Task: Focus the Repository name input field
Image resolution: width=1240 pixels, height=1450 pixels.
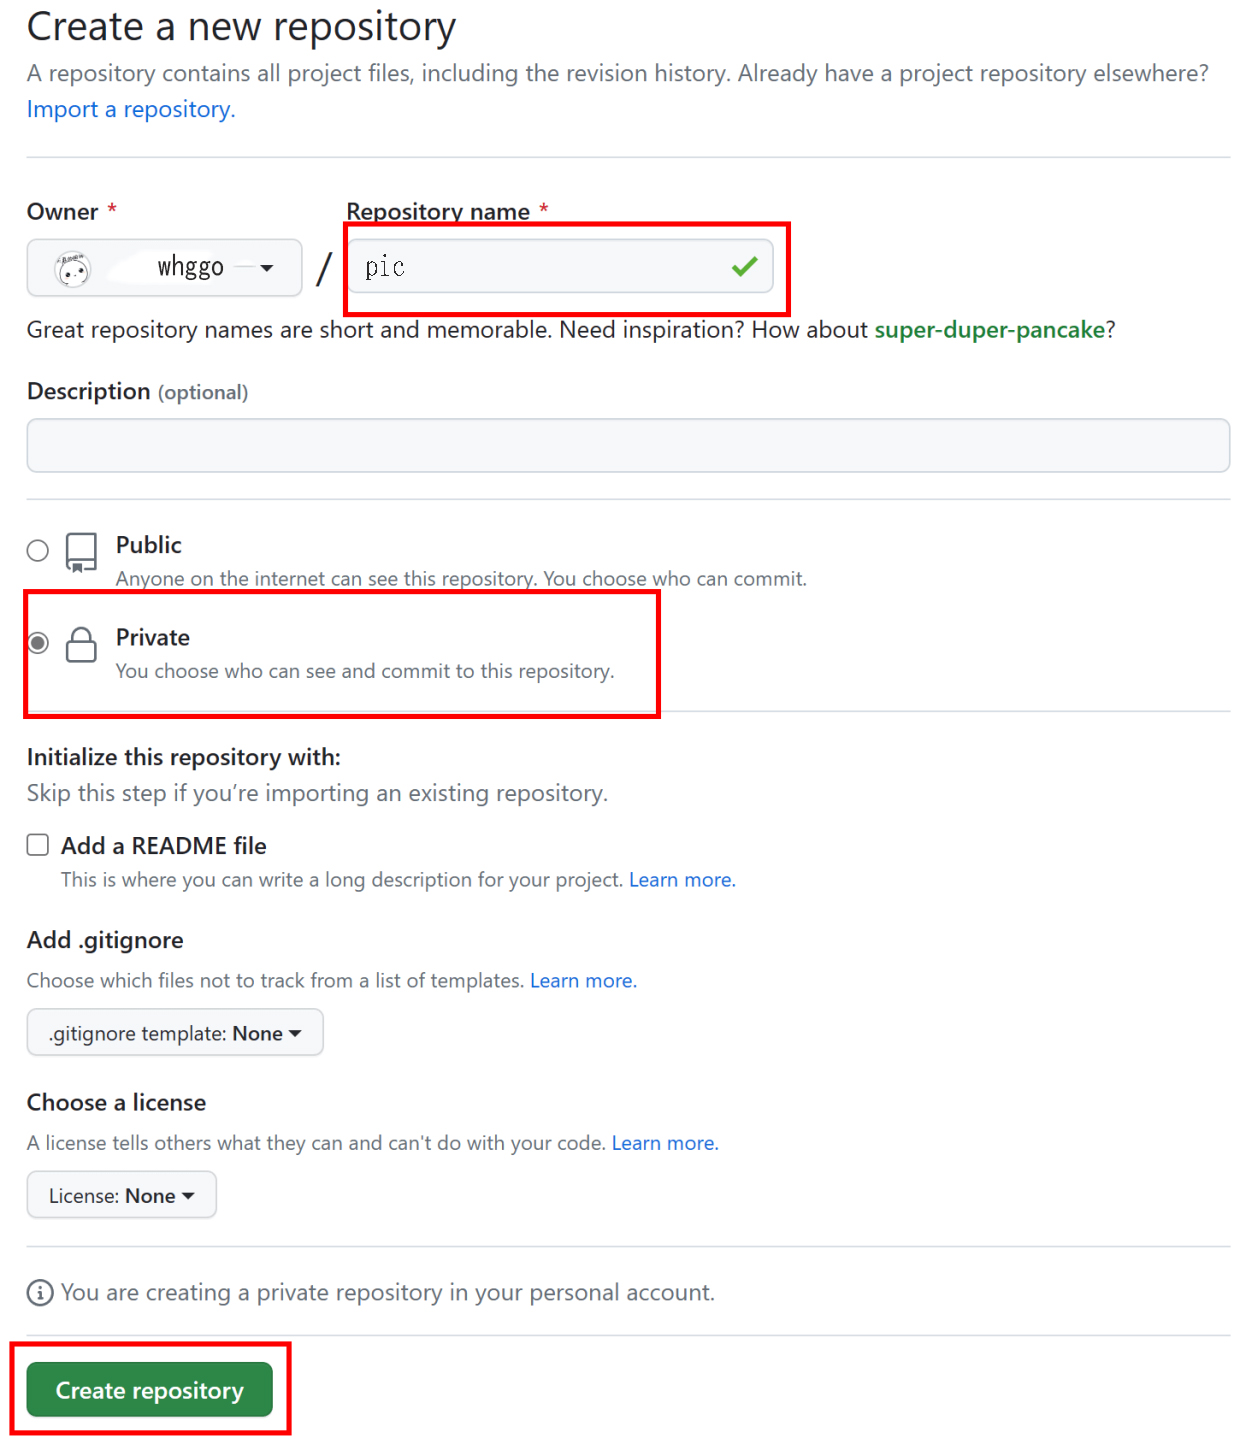Action: pyautogui.click(x=540, y=267)
